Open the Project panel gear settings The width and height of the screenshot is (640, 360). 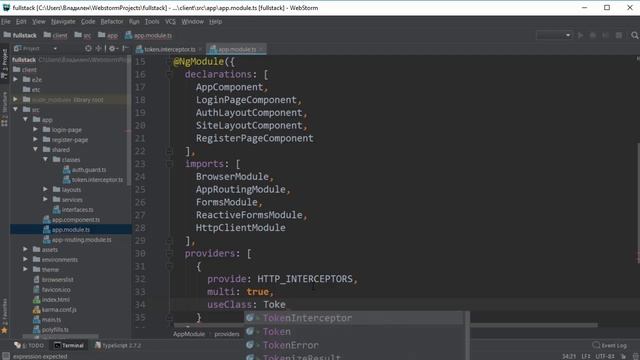[x=113, y=49]
